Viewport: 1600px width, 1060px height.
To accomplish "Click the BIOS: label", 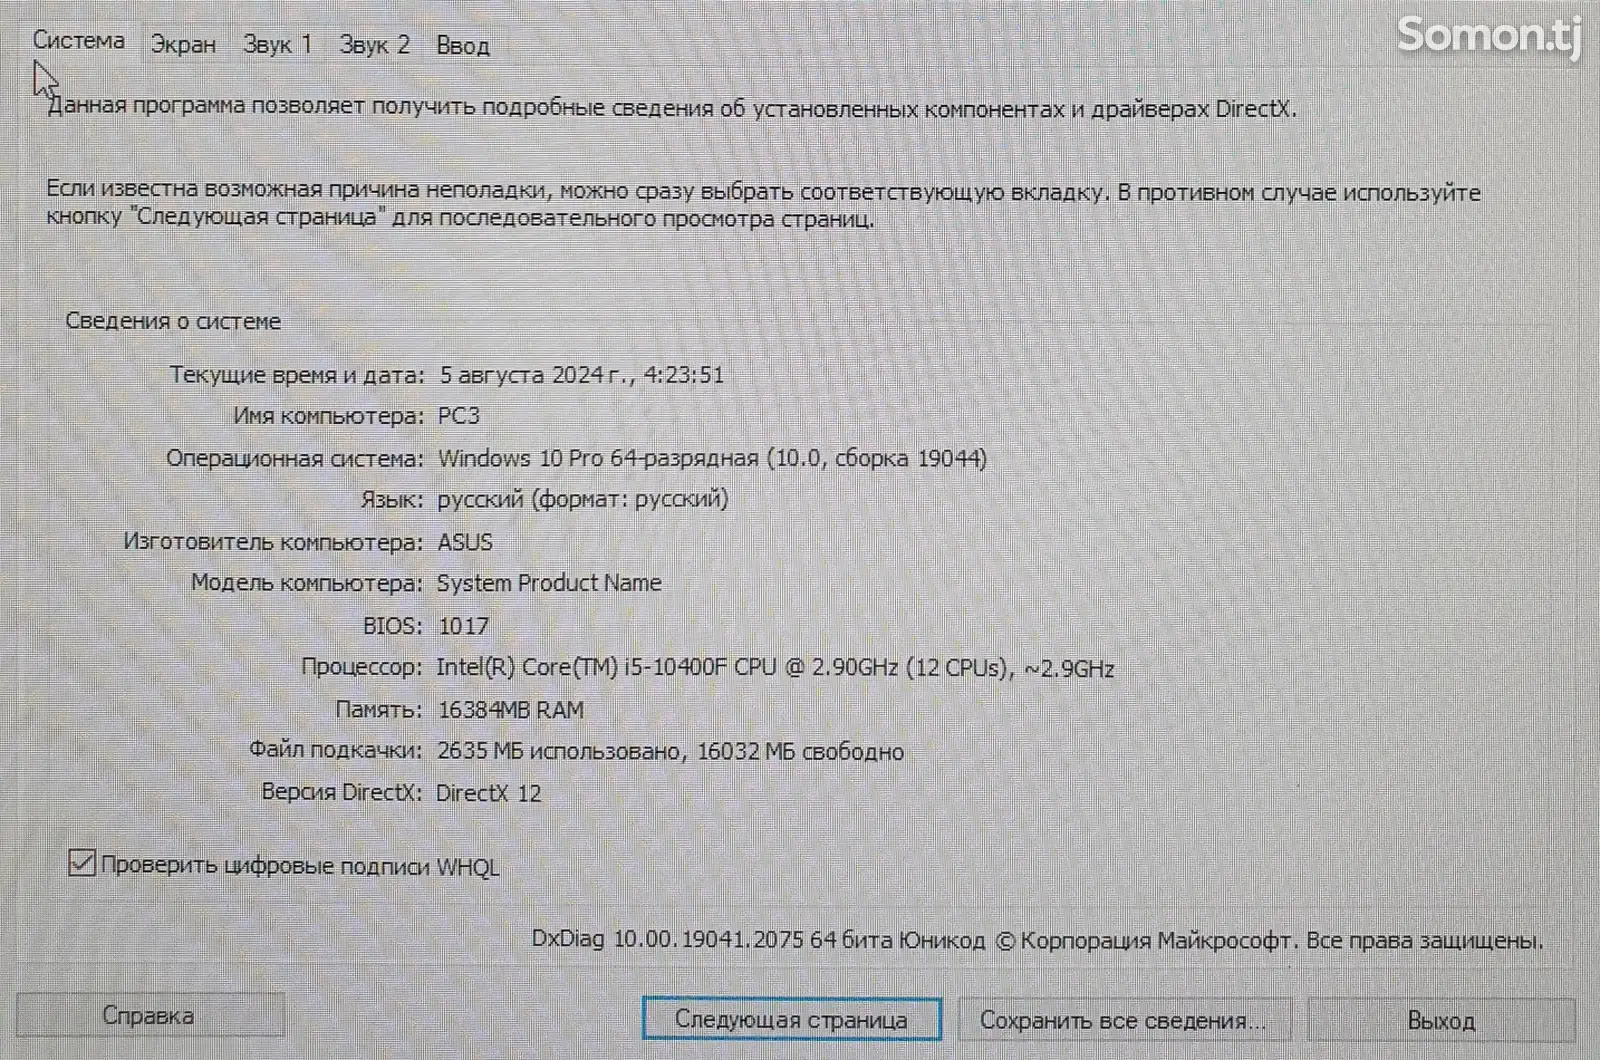I will pos(392,626).
